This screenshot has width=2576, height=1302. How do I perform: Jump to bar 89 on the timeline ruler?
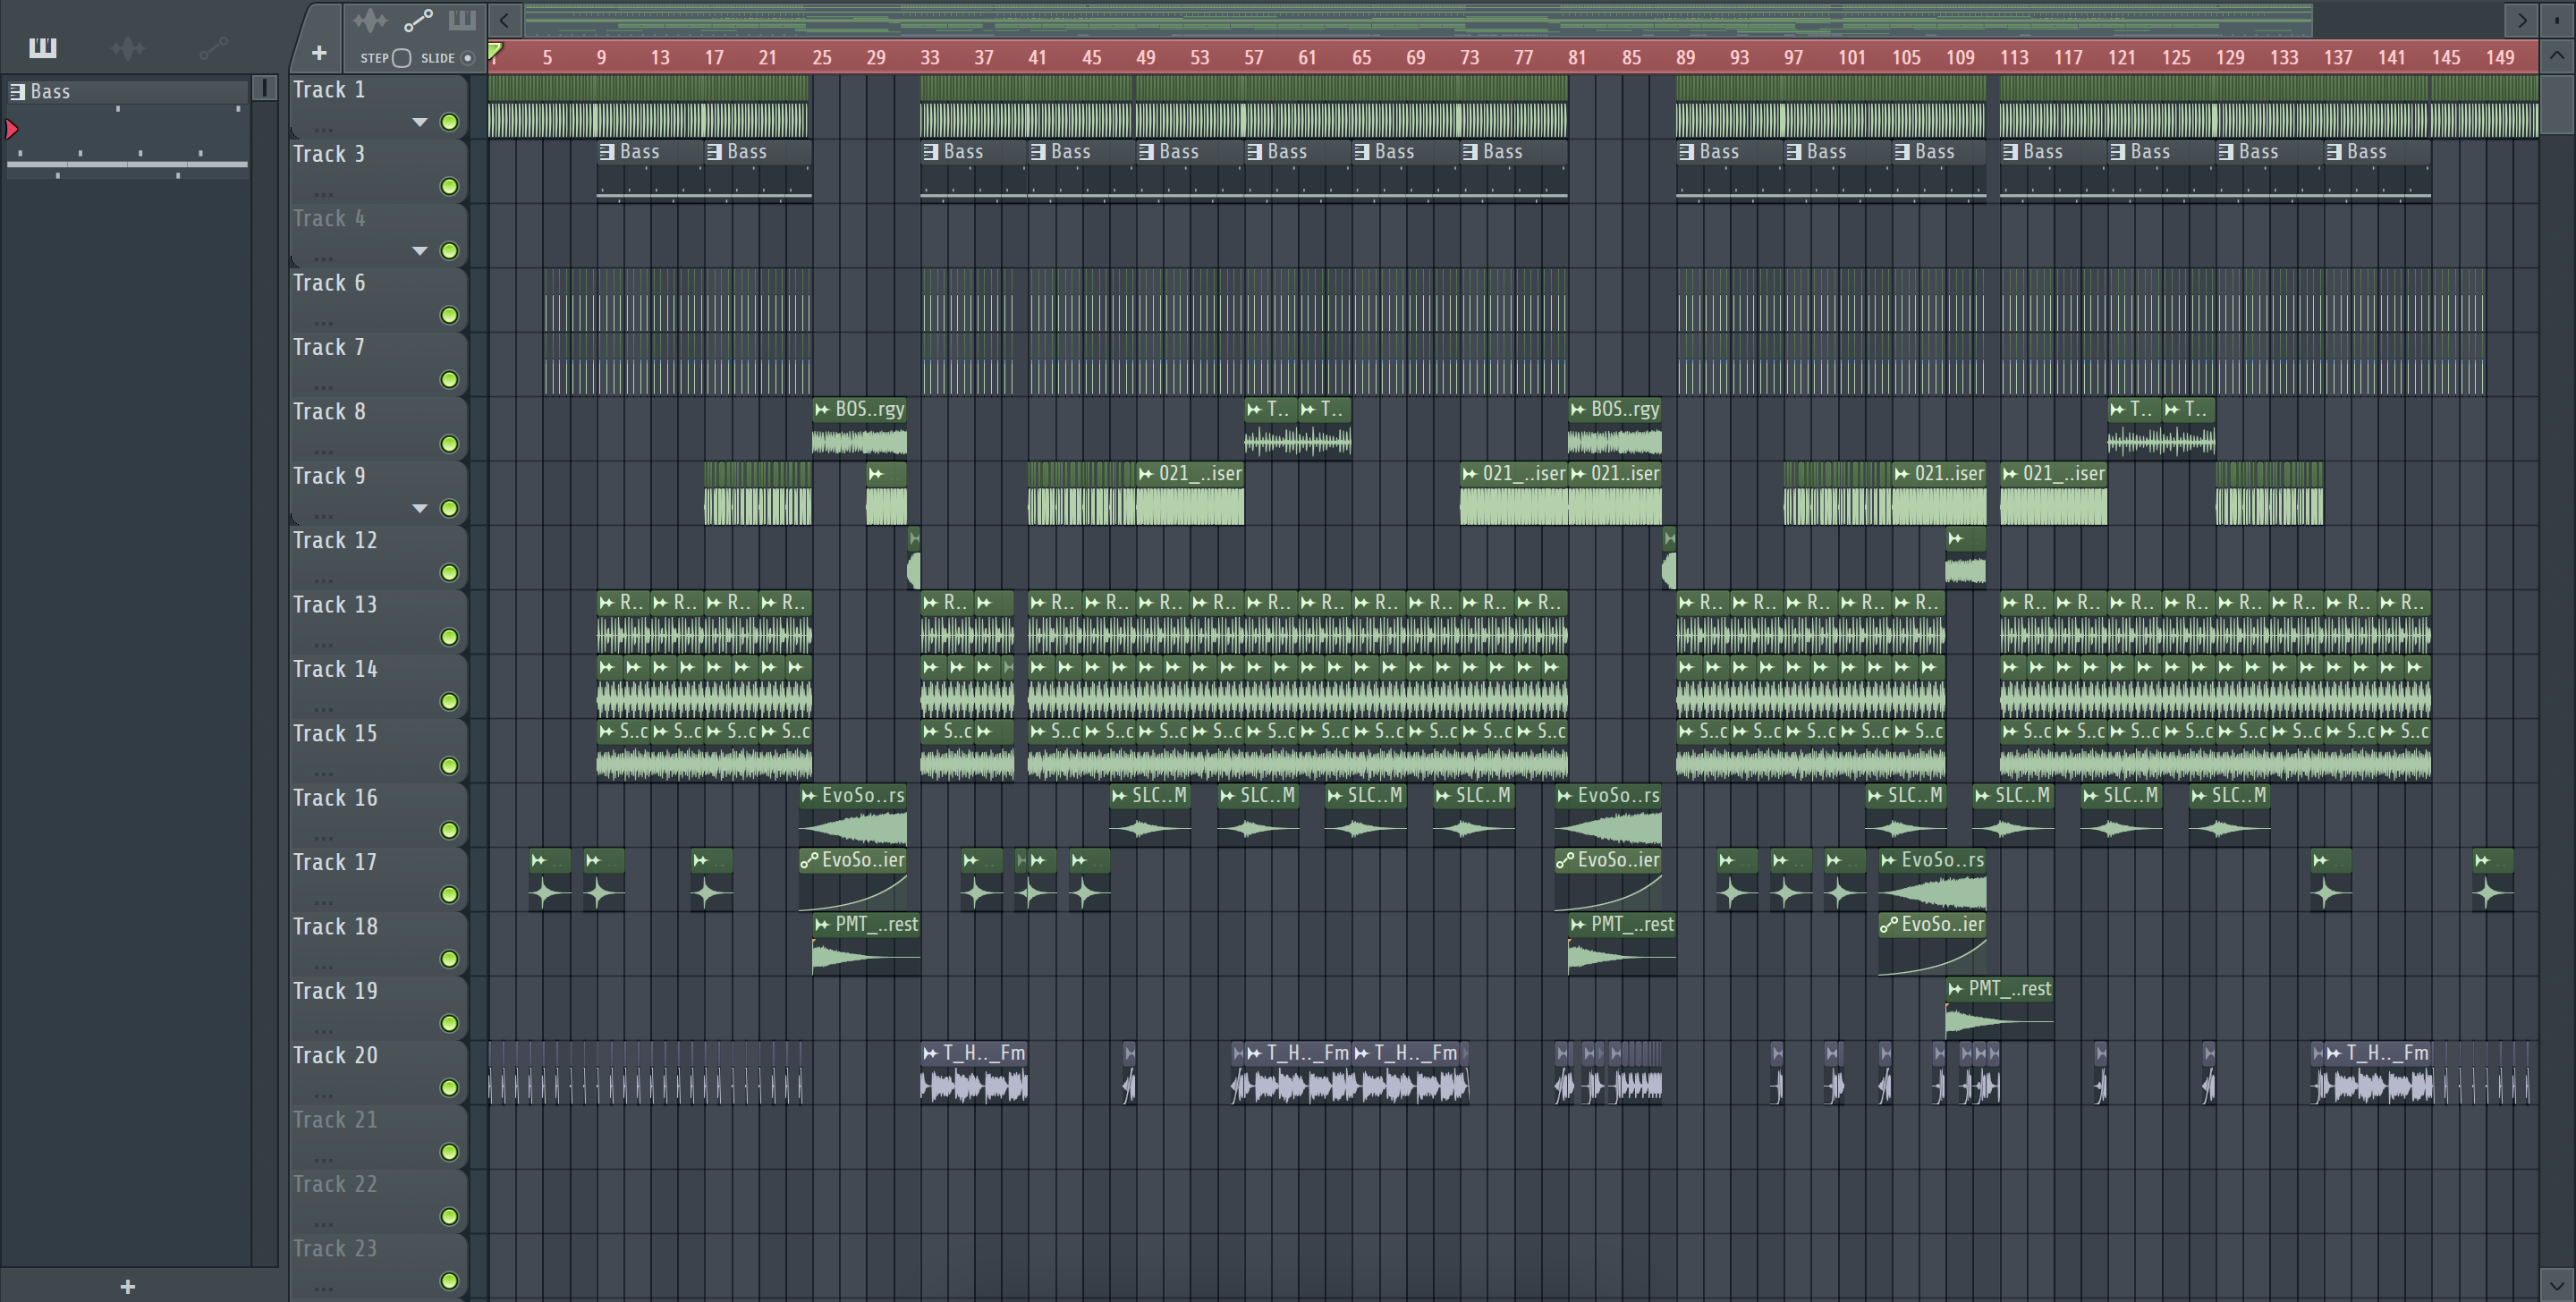pyautogui.click(x=1686, y=57)
